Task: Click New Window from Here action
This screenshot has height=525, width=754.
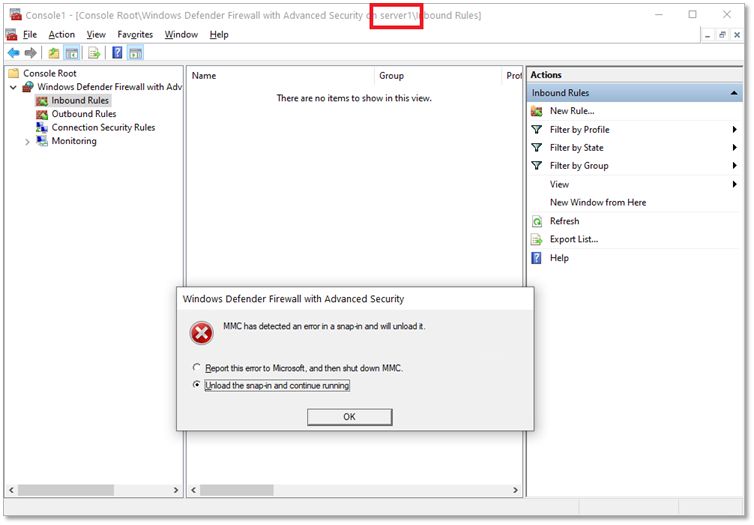Action: click(598, 202)
